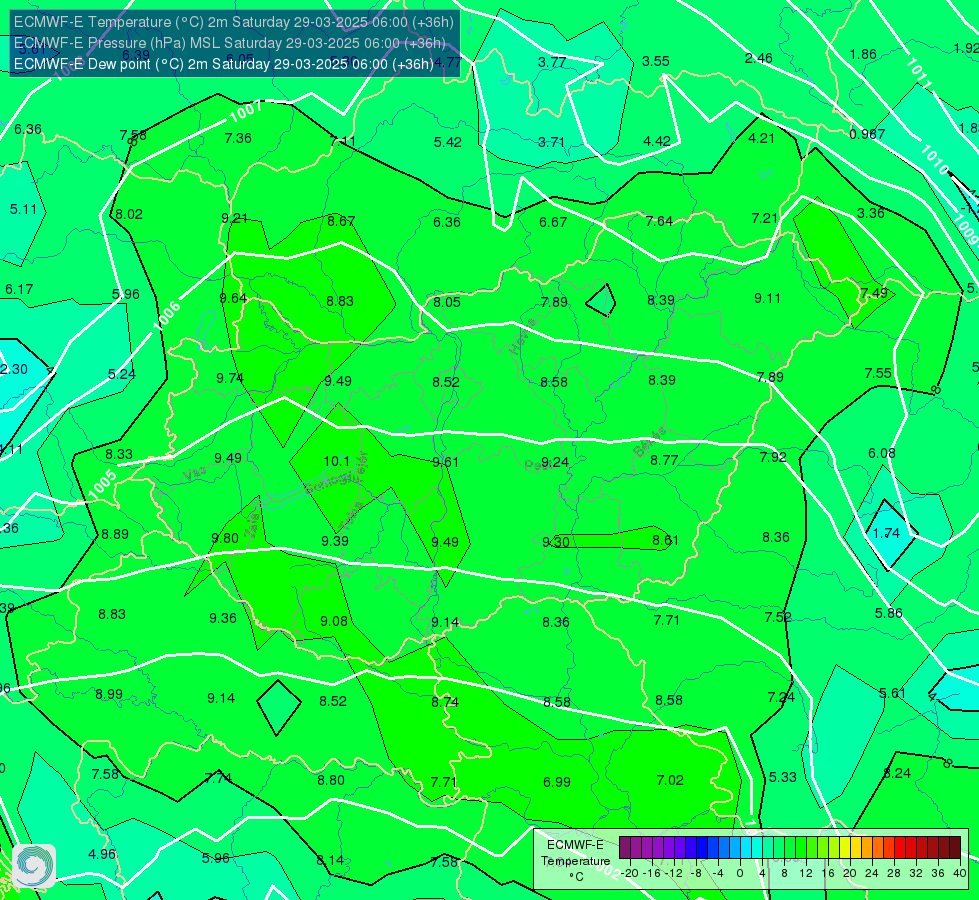Click the 4.21 temperature value
The image size is (979, 900).
point(762,139)
